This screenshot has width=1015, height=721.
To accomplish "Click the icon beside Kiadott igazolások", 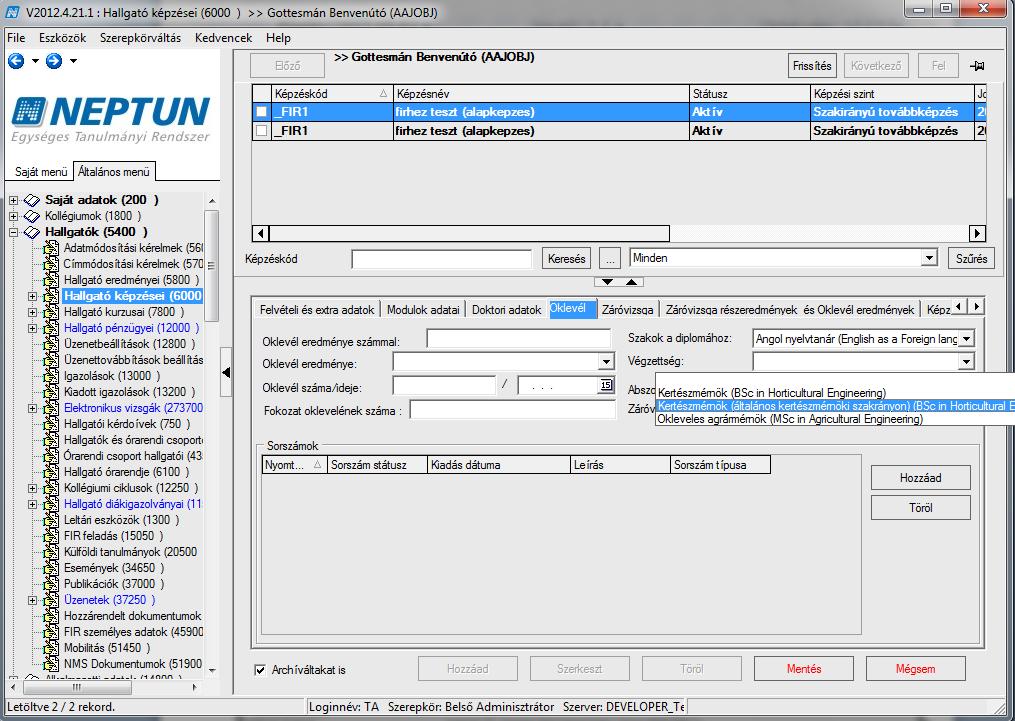I will click(51, 392).
